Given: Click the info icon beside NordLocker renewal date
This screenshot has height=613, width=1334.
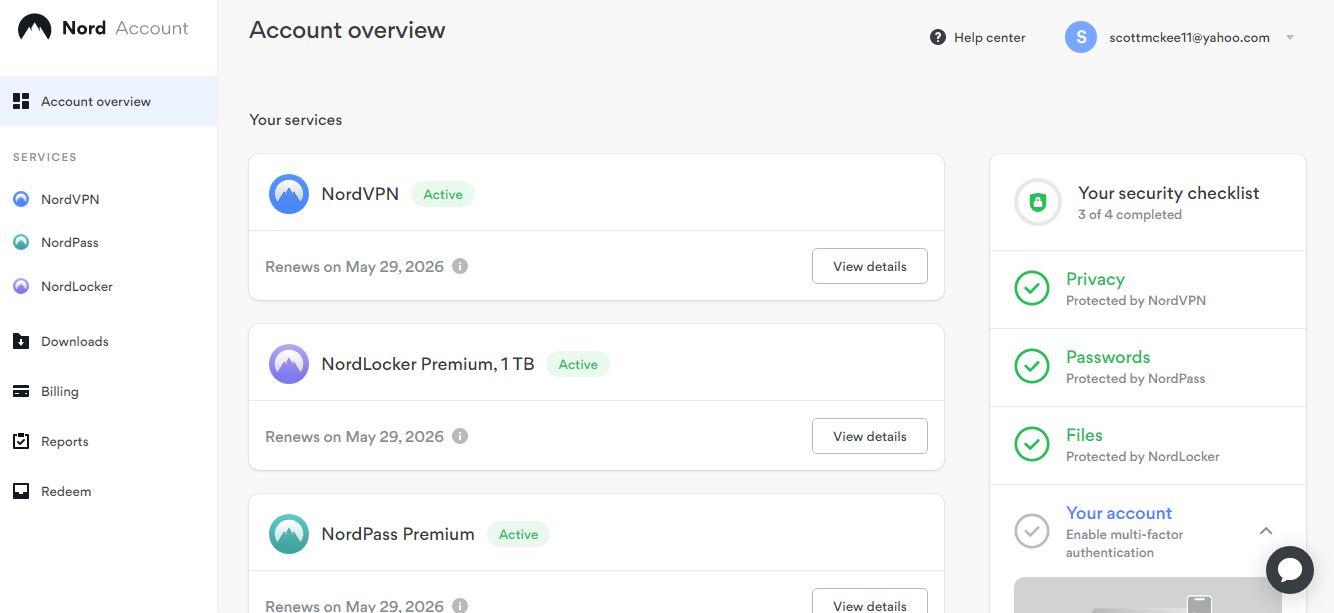Looking at the screenshot, I should point(460,436).
